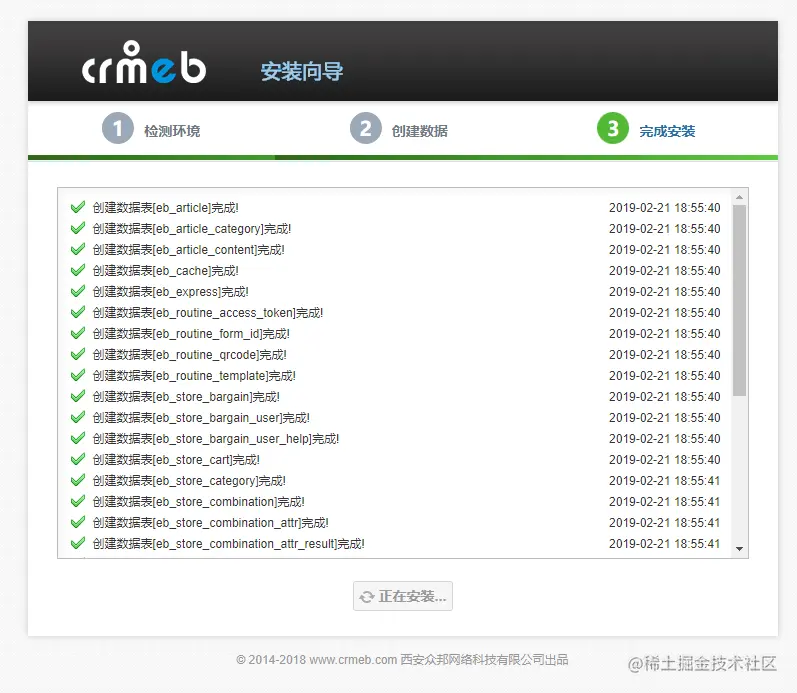This screenshot has width=797, height=693.
Task: Click the 正在安装... button
Action: 403,596
